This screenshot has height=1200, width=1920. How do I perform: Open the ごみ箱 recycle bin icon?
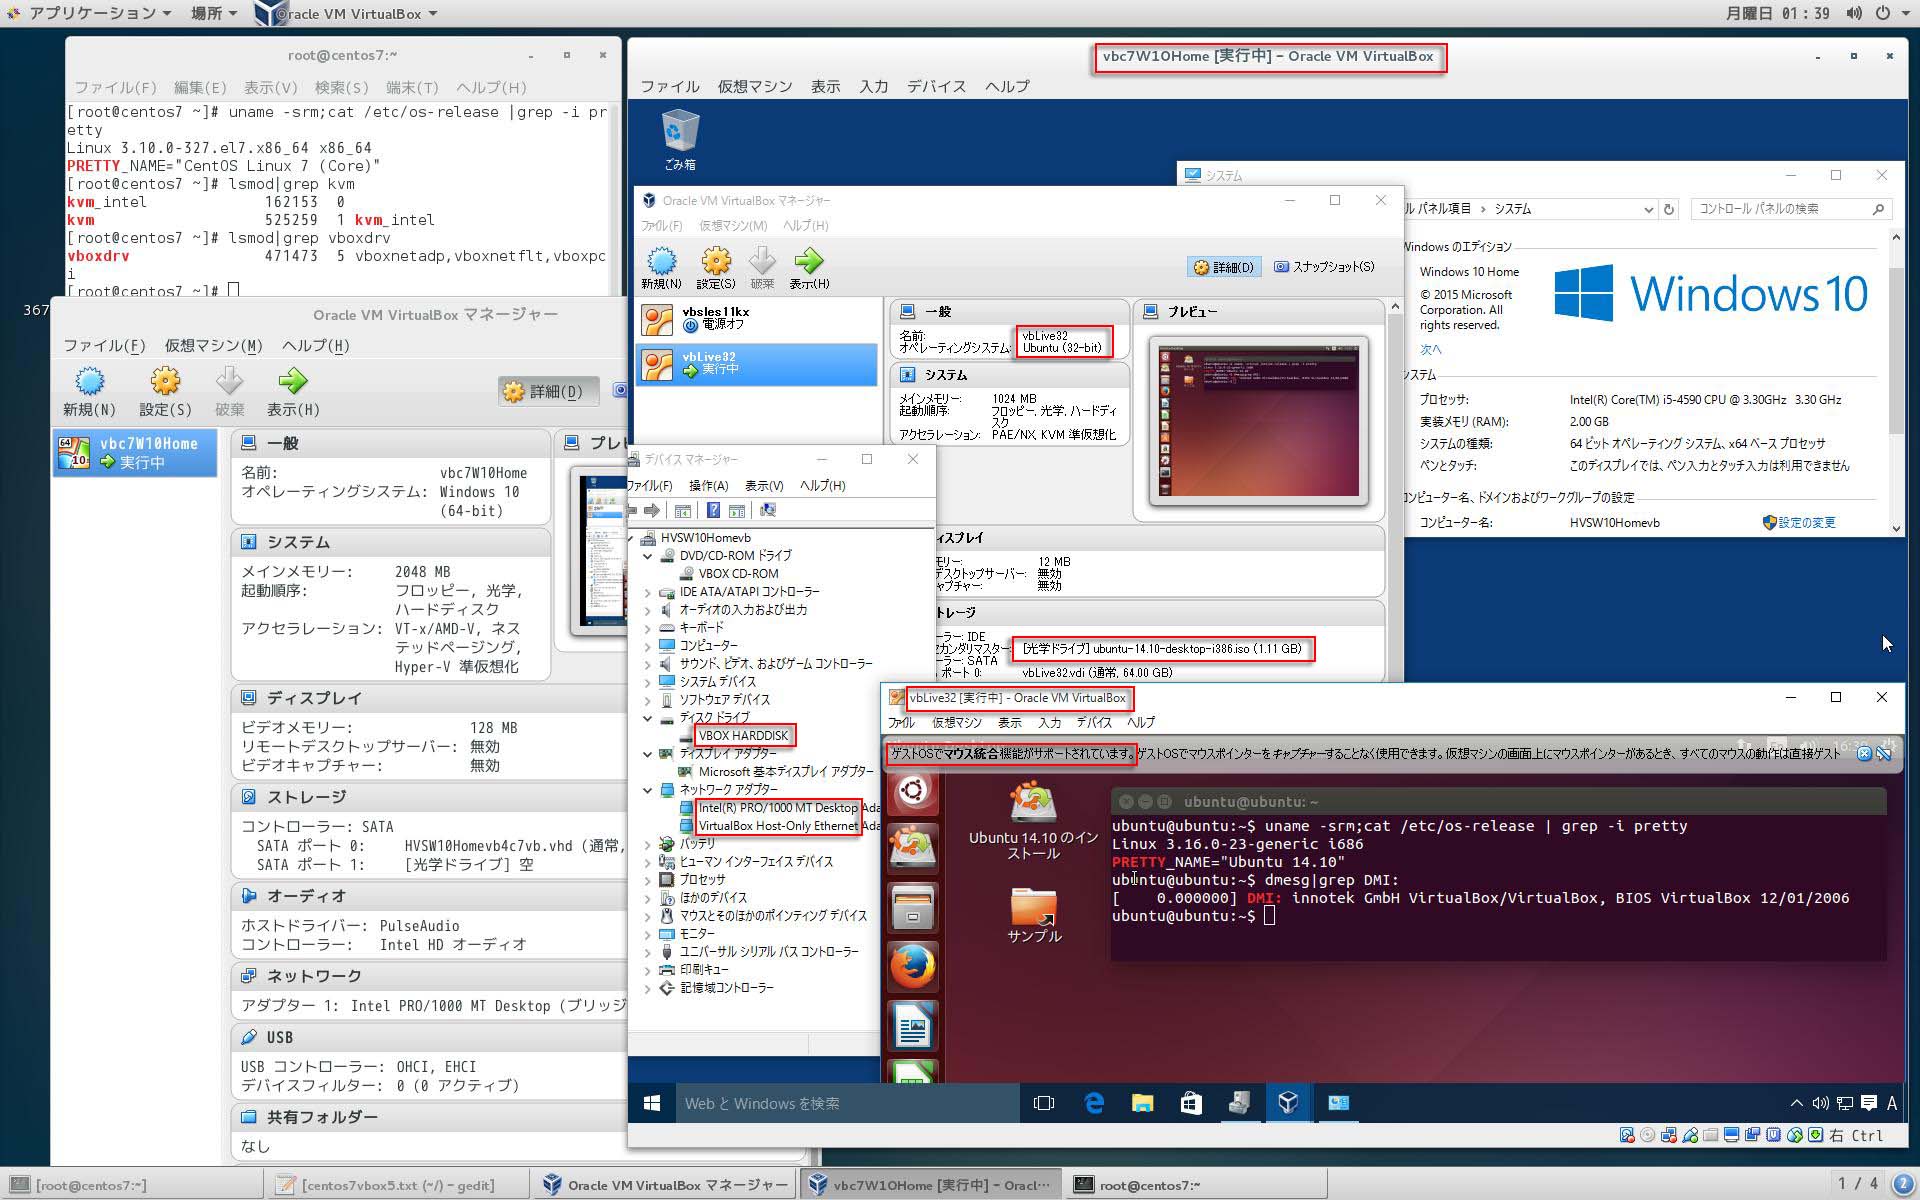(680, 139)
